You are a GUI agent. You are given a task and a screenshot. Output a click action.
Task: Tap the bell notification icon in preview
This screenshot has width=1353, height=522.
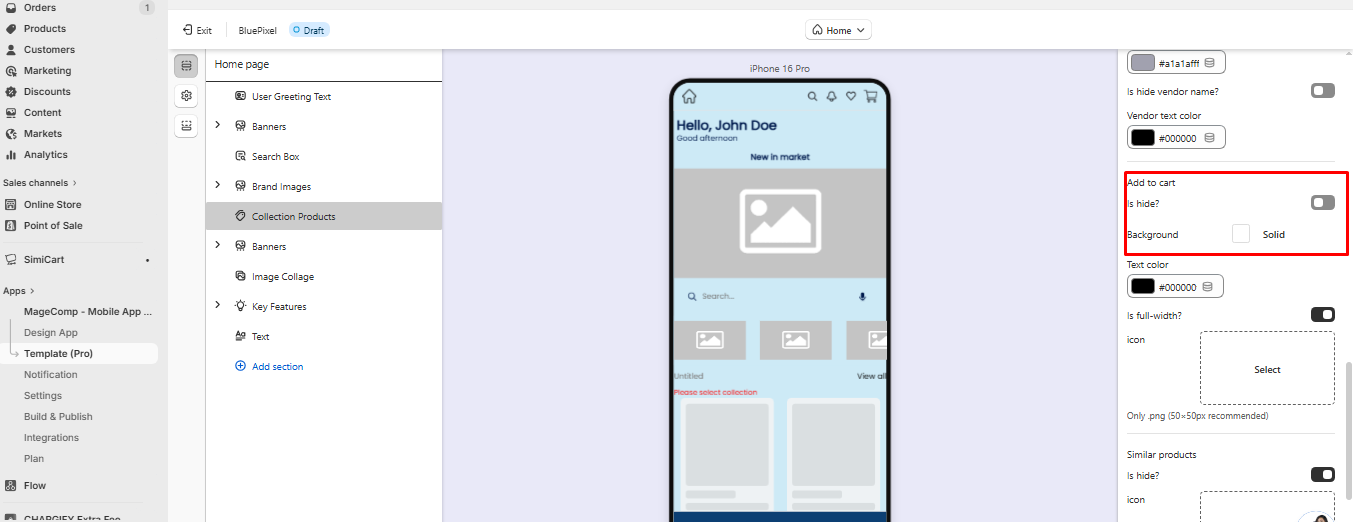click(831, 97)
